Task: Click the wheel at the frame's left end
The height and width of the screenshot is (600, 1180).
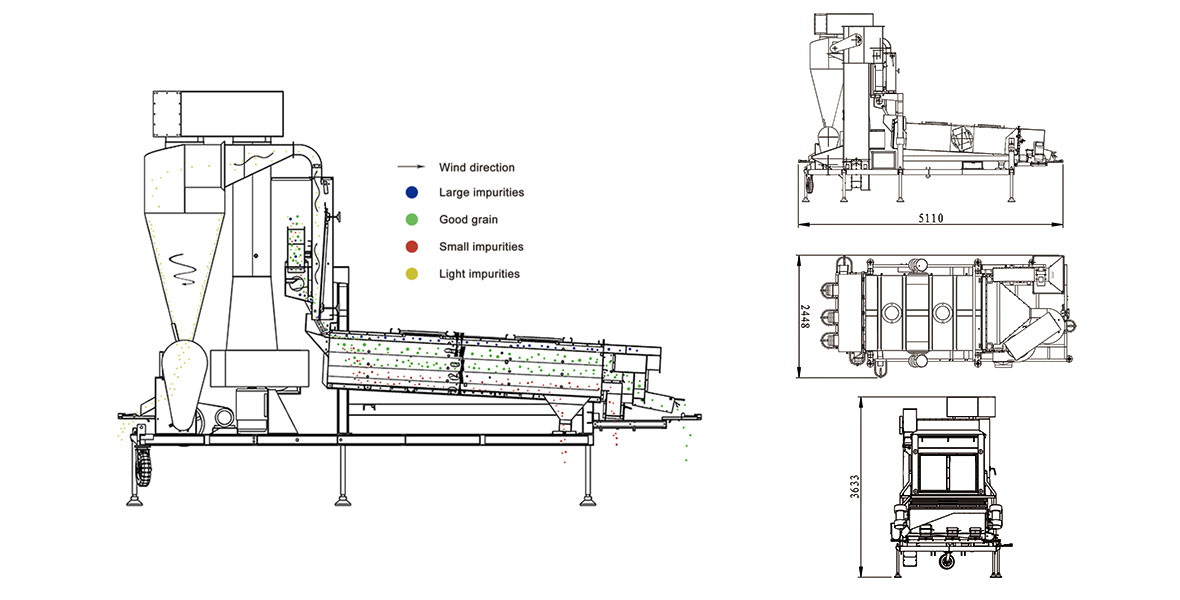Action: pos(143,466)
